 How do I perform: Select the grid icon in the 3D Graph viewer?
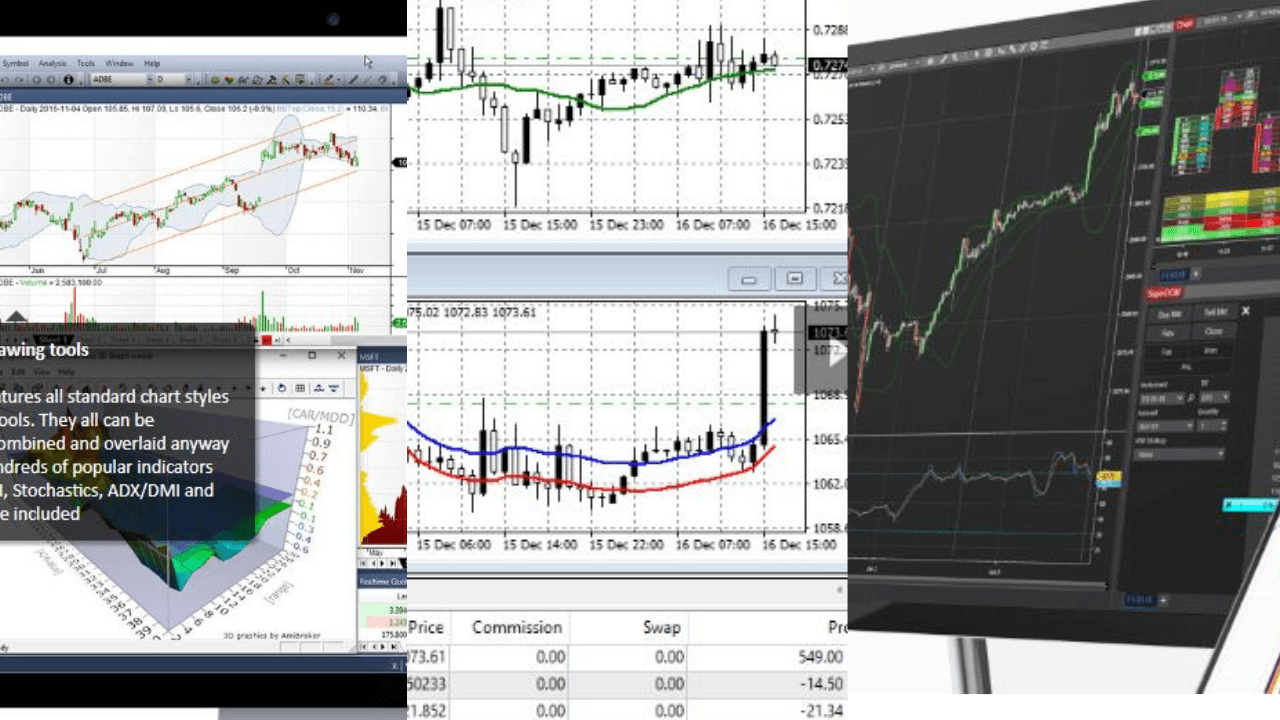pos(299,389)
